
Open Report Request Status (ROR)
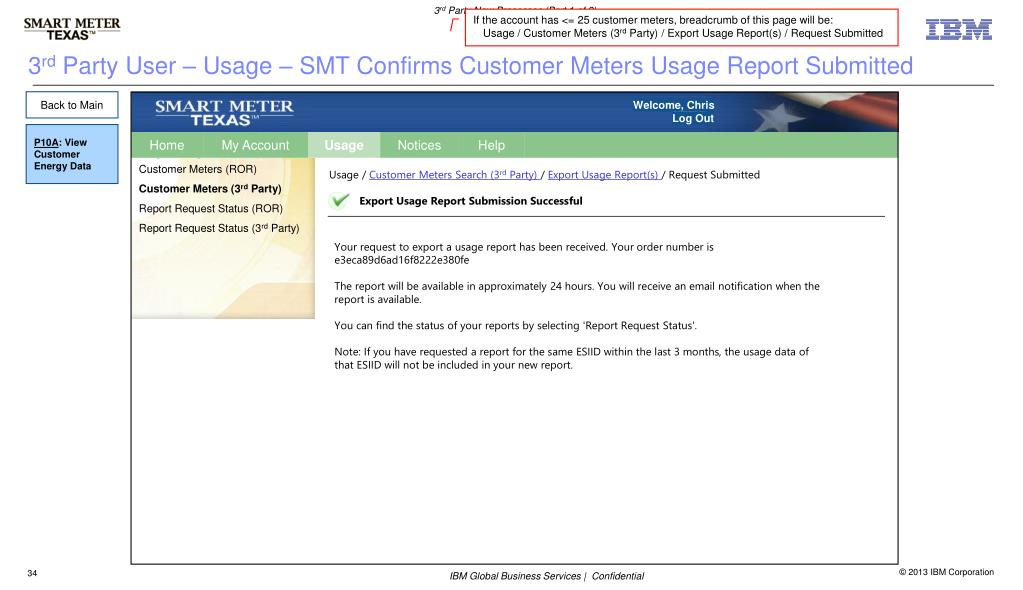[x=211, y=209]
